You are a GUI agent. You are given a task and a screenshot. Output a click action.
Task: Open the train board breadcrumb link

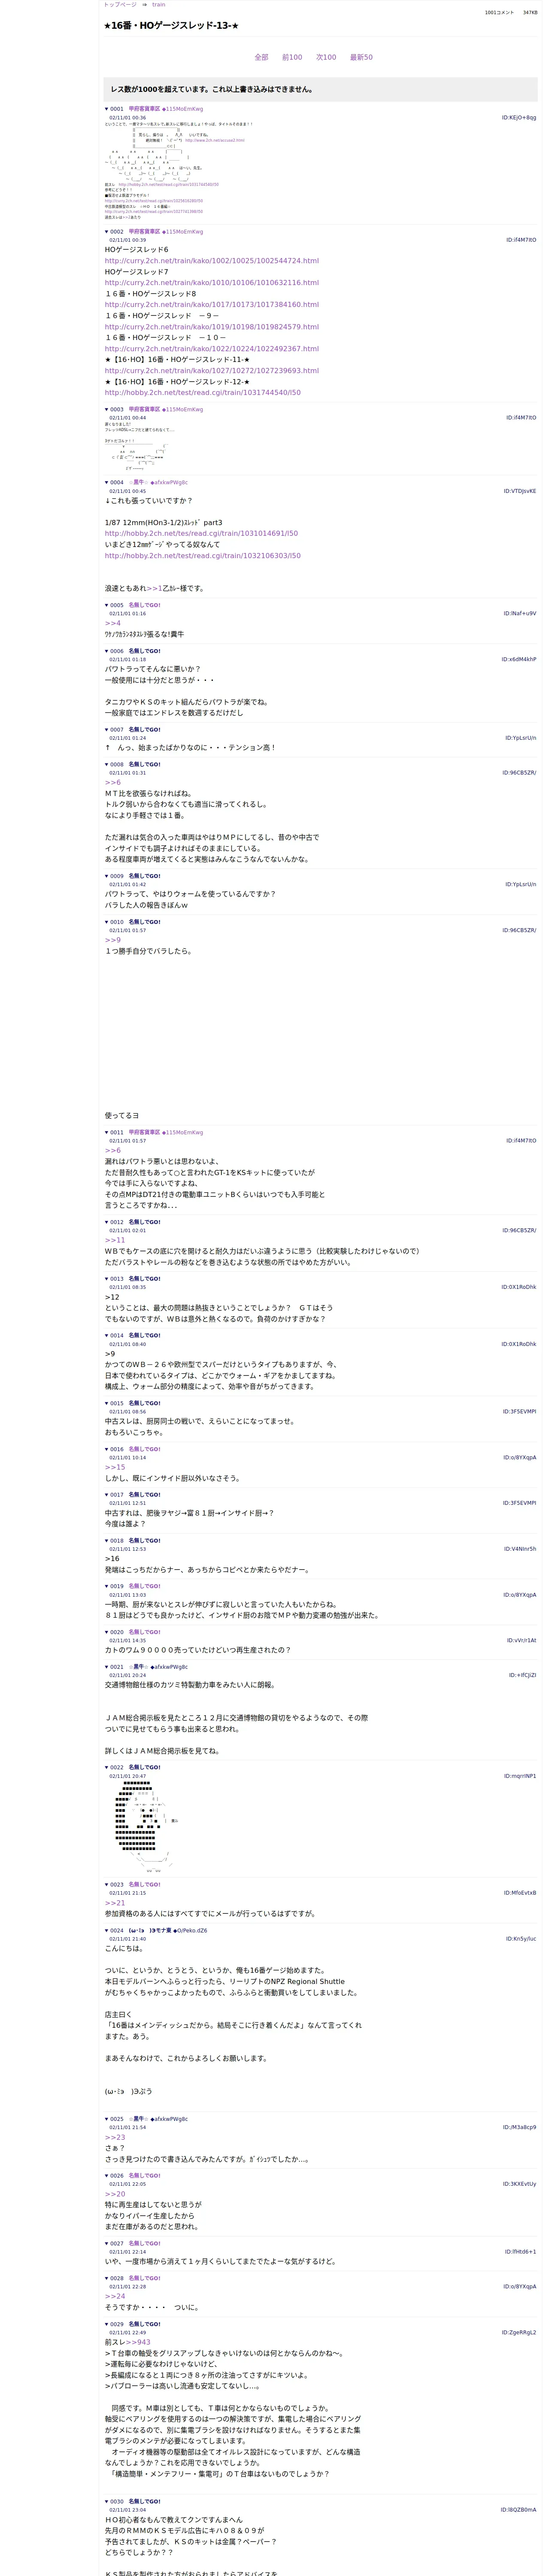click(x=159, y=5)
